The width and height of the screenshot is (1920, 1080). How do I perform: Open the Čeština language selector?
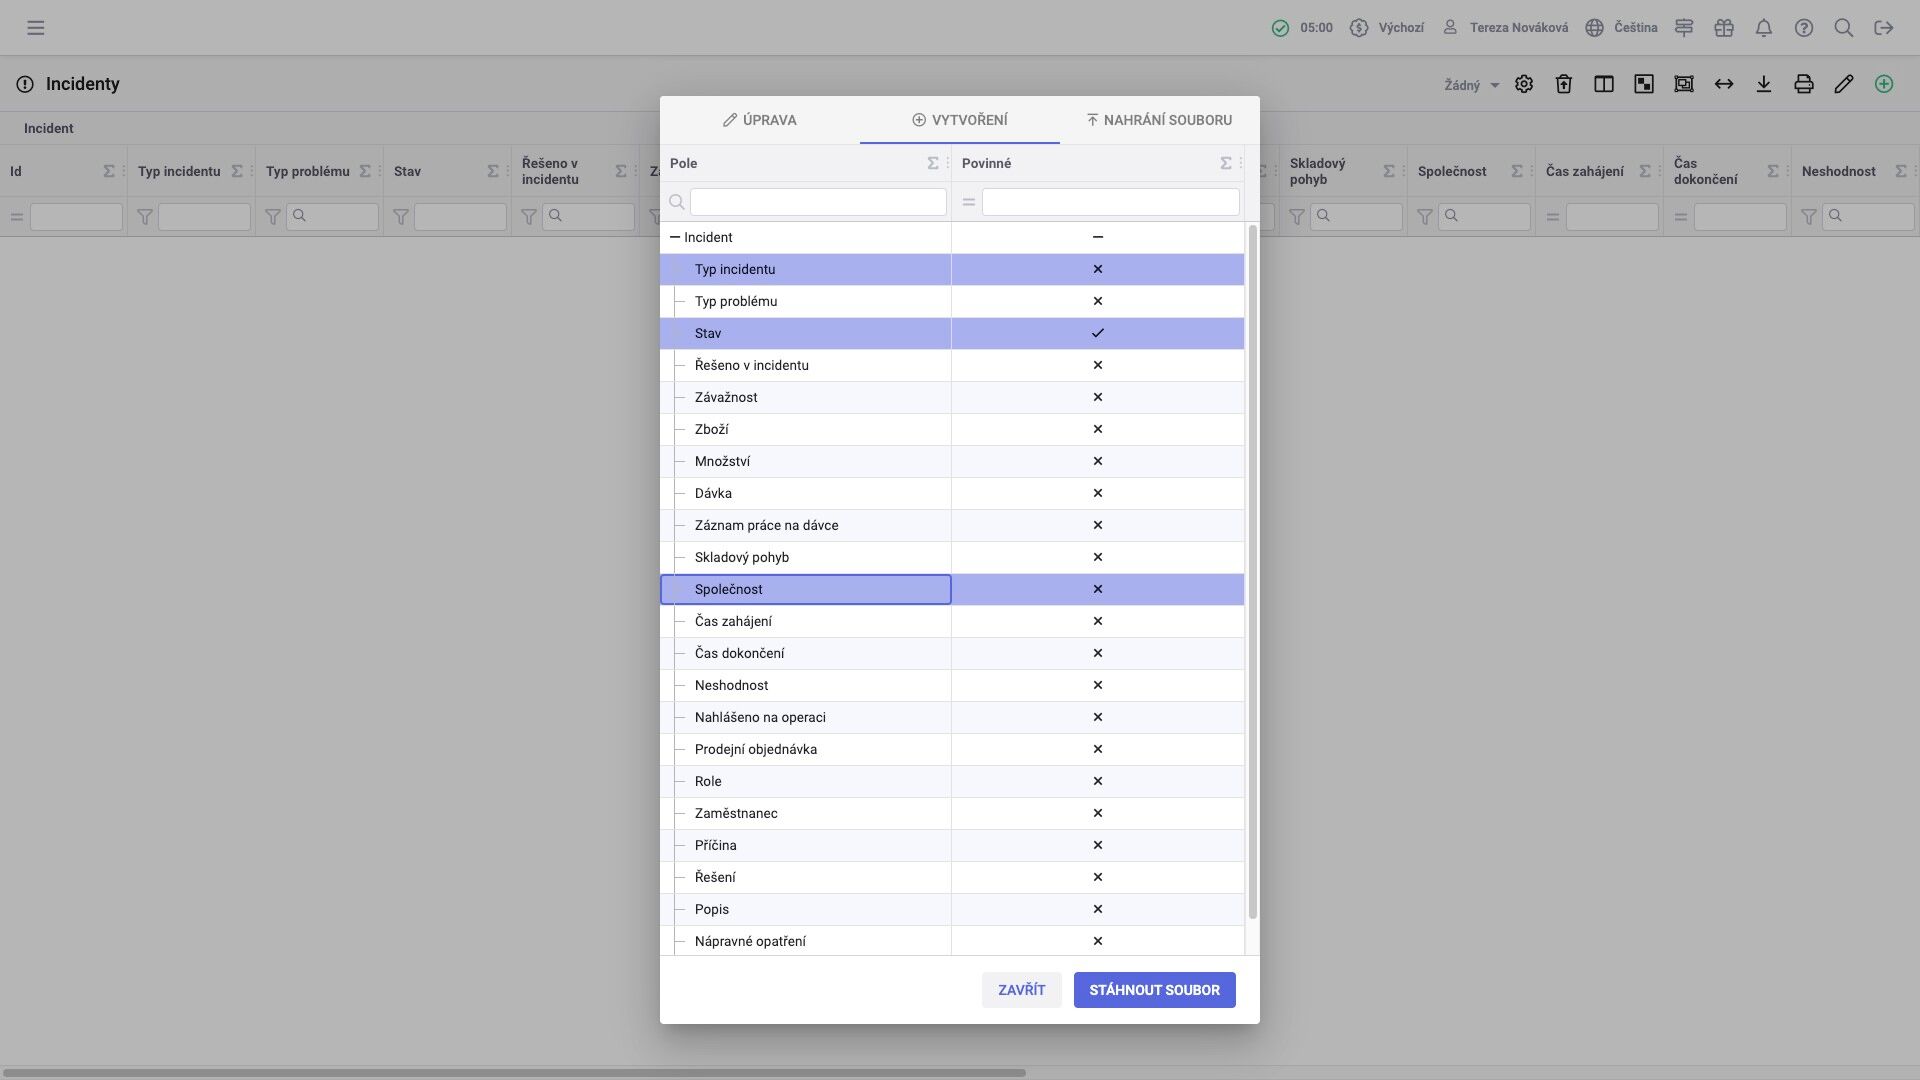point(1621,28)
